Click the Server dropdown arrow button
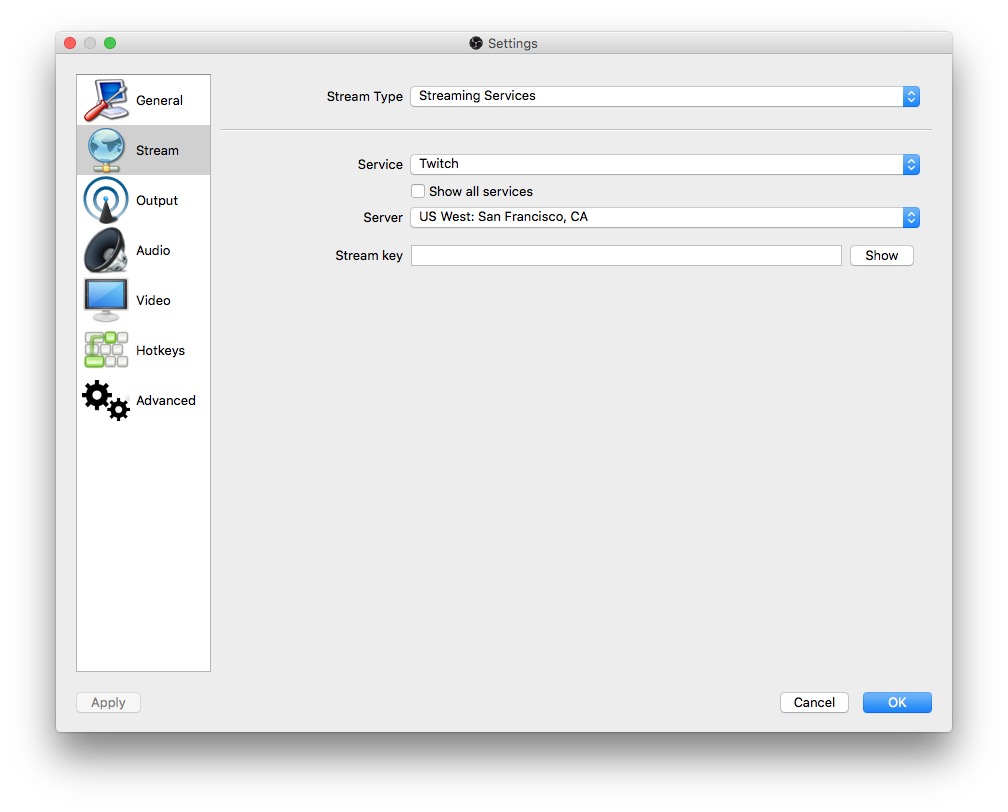This screenshot has width=1008, height=812. pyautogui.click(x=911, y=217)
